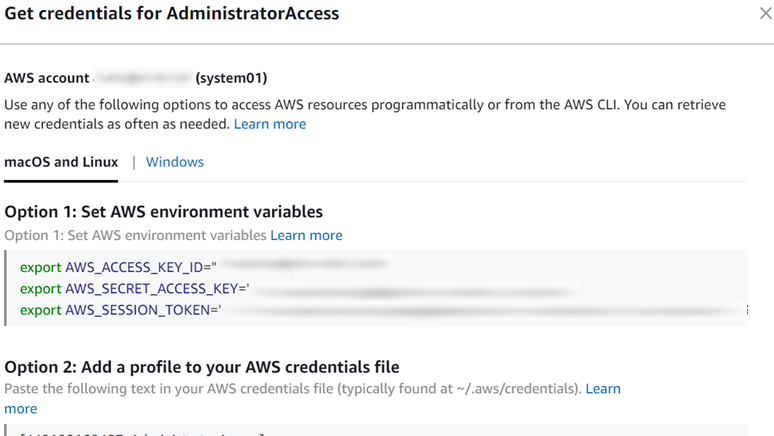Click the export AWS_SESSION_TOKEN line
The width and height of the screenshot is (774, 436).
[x=383, y=310]
